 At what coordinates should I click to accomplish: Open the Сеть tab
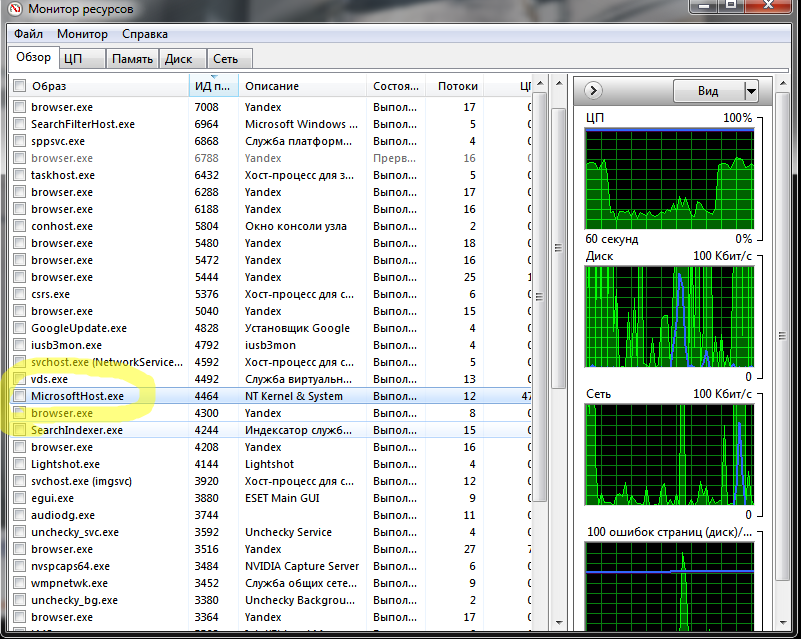227,59
